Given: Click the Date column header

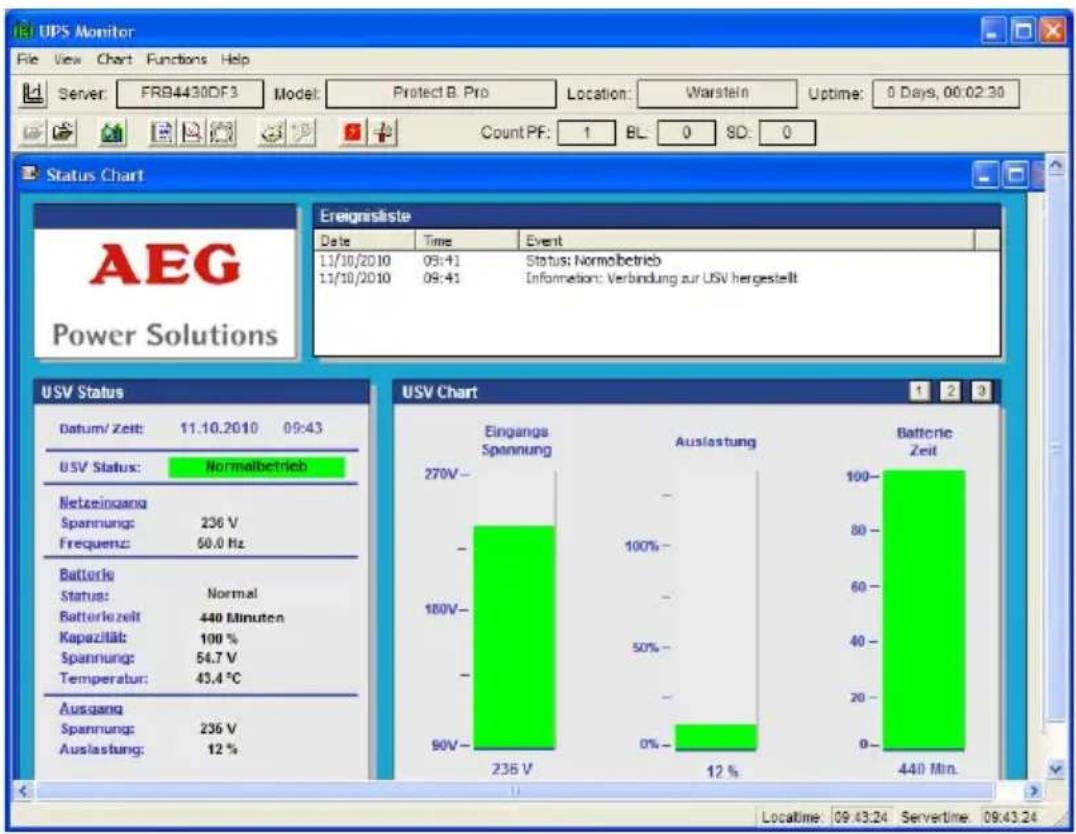Looking at the screenshot, I should [x=364, y=240].
